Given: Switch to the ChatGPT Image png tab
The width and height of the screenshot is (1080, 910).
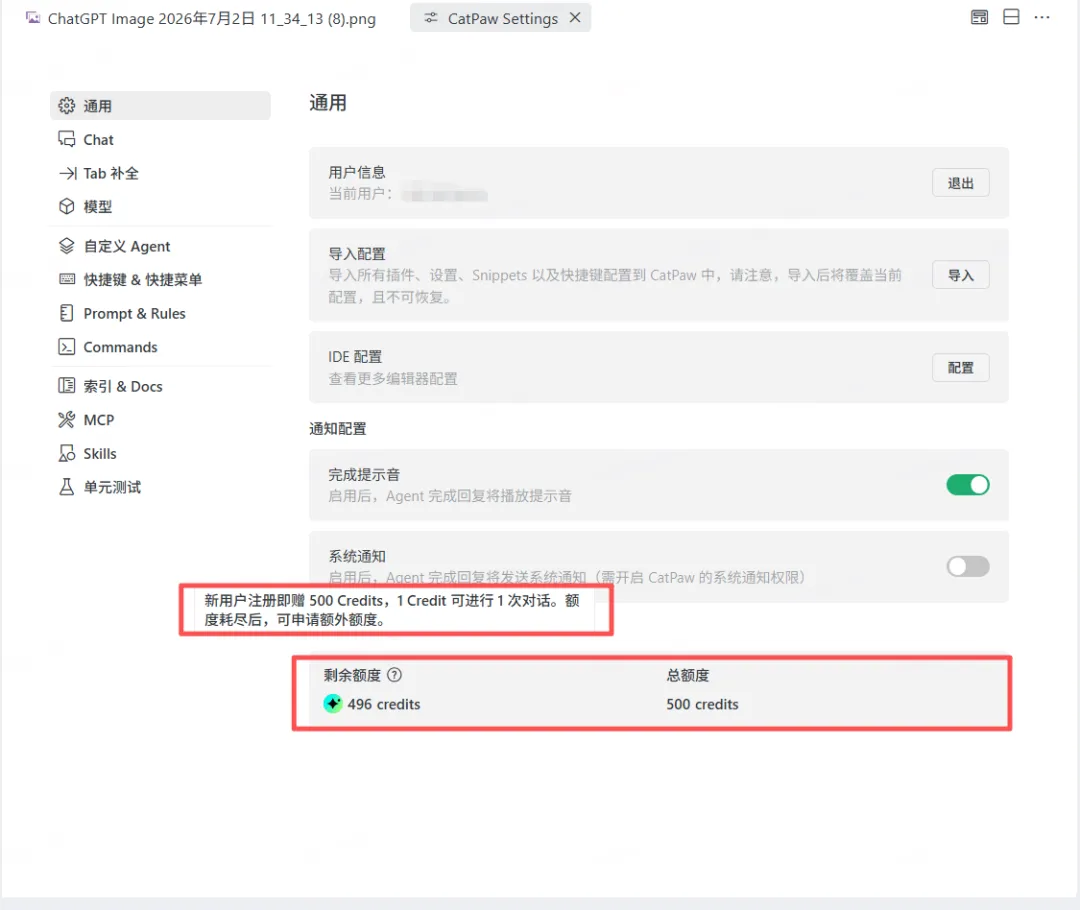Looking at the screenshot, I should [x=201, y=18].
